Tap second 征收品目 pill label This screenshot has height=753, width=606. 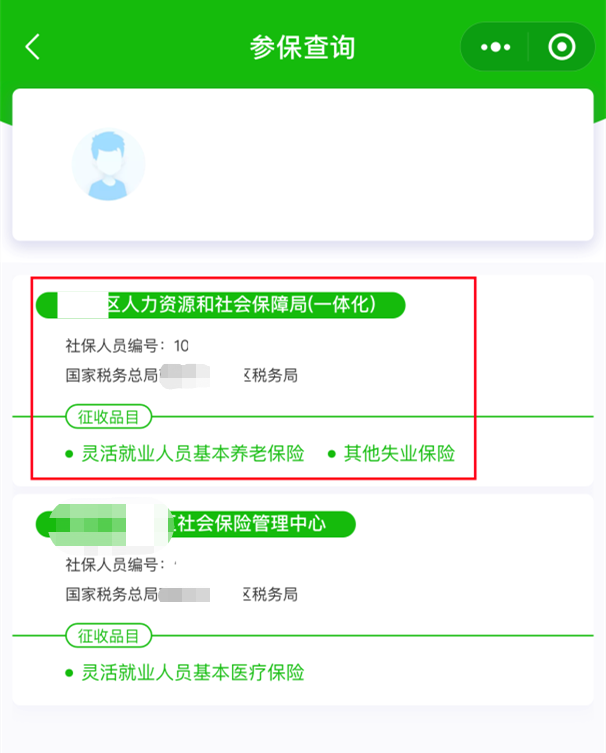[109, 636]
